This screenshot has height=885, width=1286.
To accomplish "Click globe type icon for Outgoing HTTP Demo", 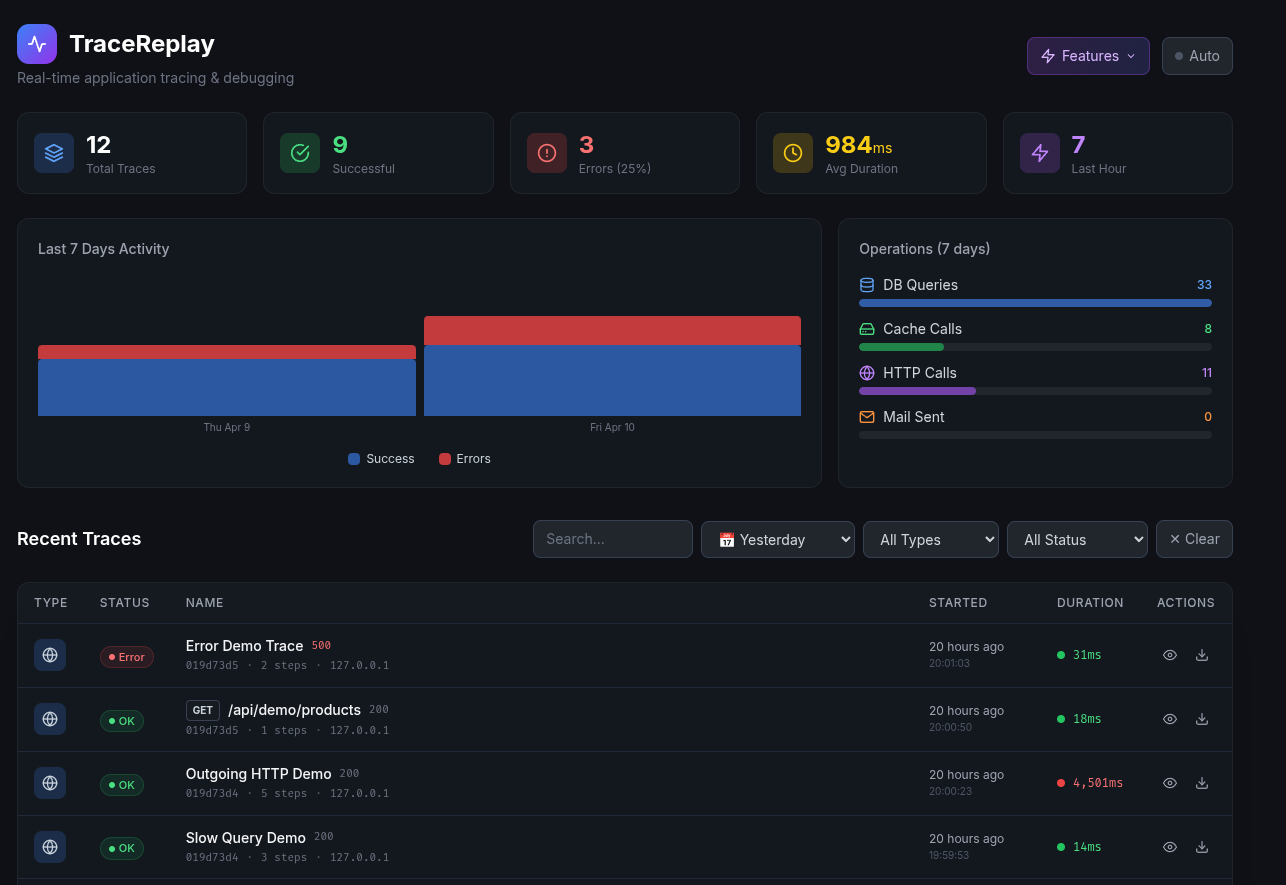I will click(50, 783).
